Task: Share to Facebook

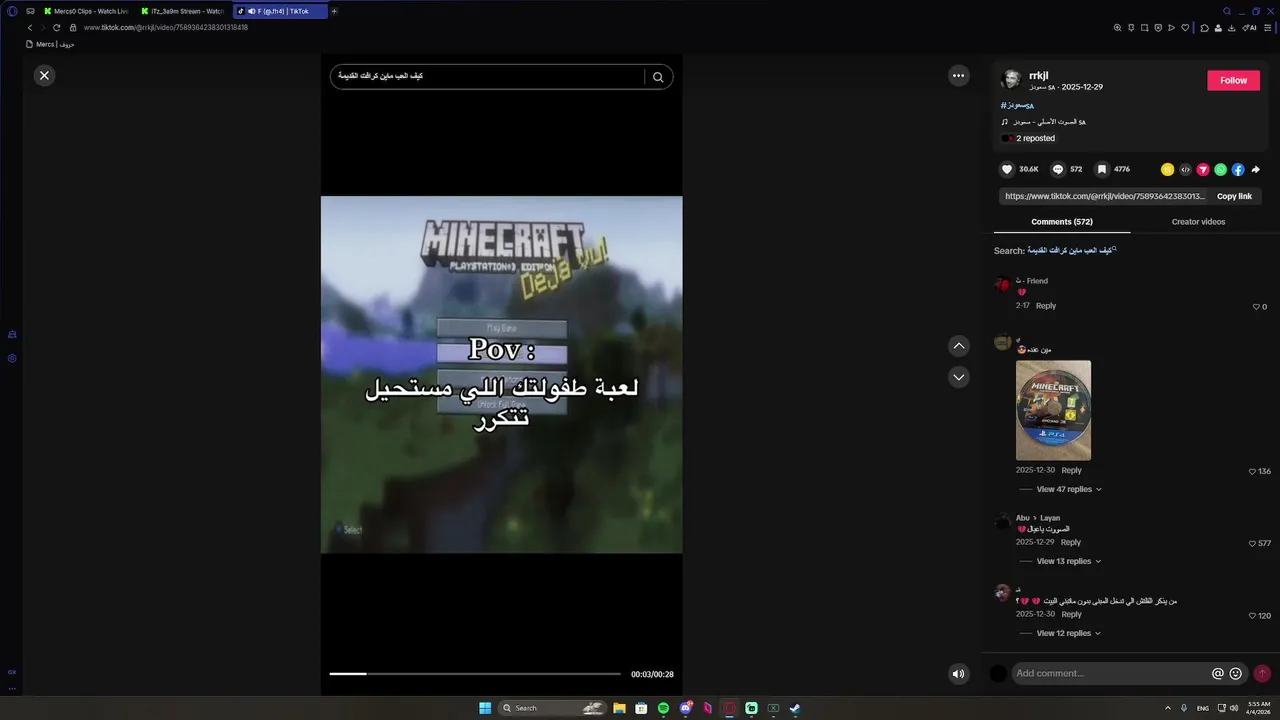Action: pyautogui.click(x=1238, y=170)
